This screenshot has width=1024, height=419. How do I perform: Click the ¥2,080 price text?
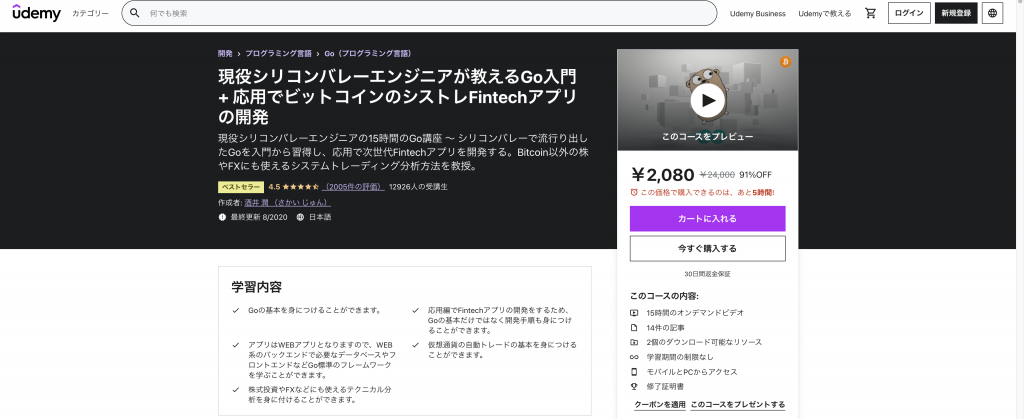pos(663,174)
